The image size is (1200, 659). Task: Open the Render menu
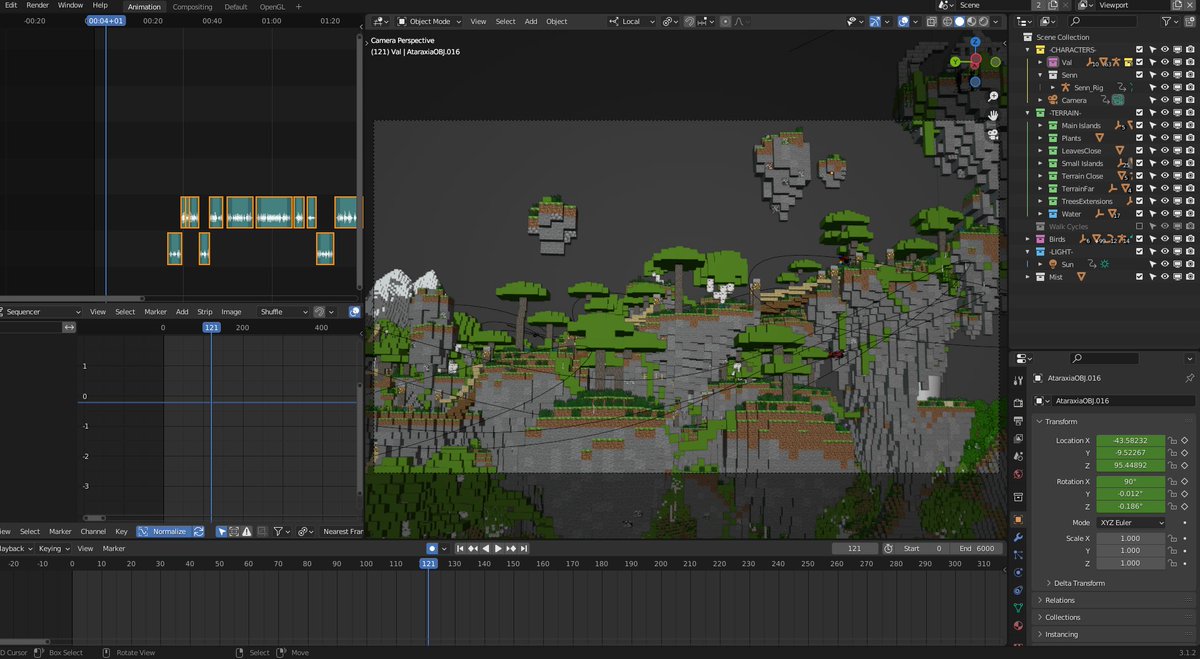pyautogui.click(x=37, y=5)
